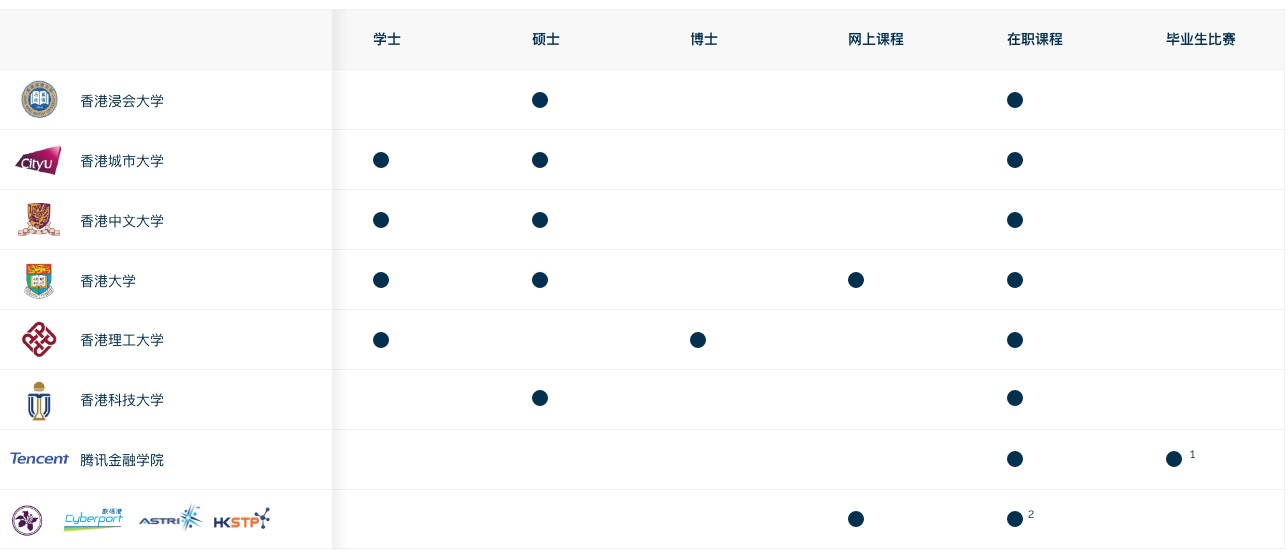Click the Chinese University of Hong Kong crest
This screenshot has width=1288, height=560.
pos(39,220)
